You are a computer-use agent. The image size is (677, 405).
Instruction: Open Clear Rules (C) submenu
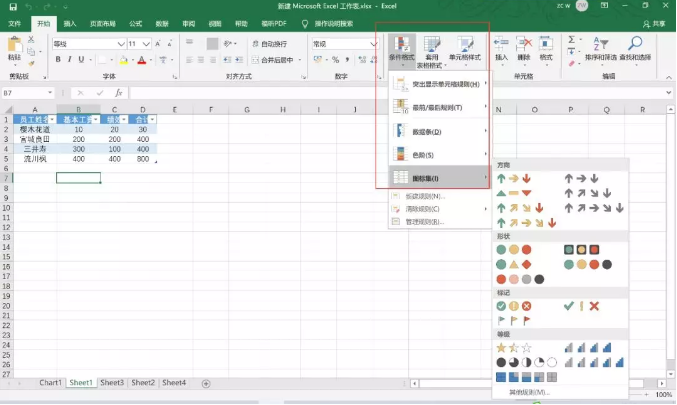tap(440, 209)
